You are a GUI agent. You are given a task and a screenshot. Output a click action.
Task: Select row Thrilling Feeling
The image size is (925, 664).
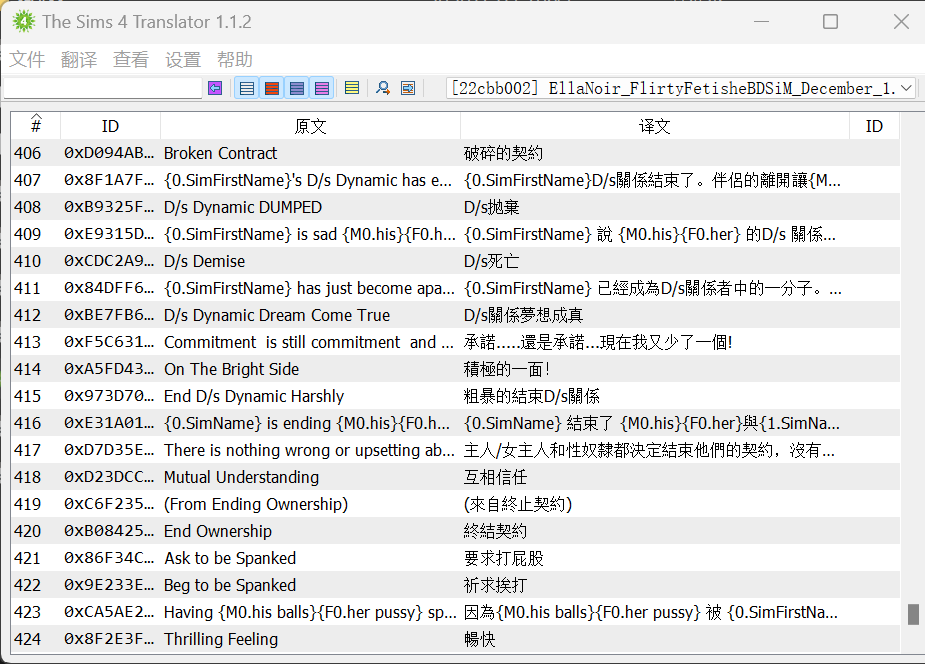455,639
